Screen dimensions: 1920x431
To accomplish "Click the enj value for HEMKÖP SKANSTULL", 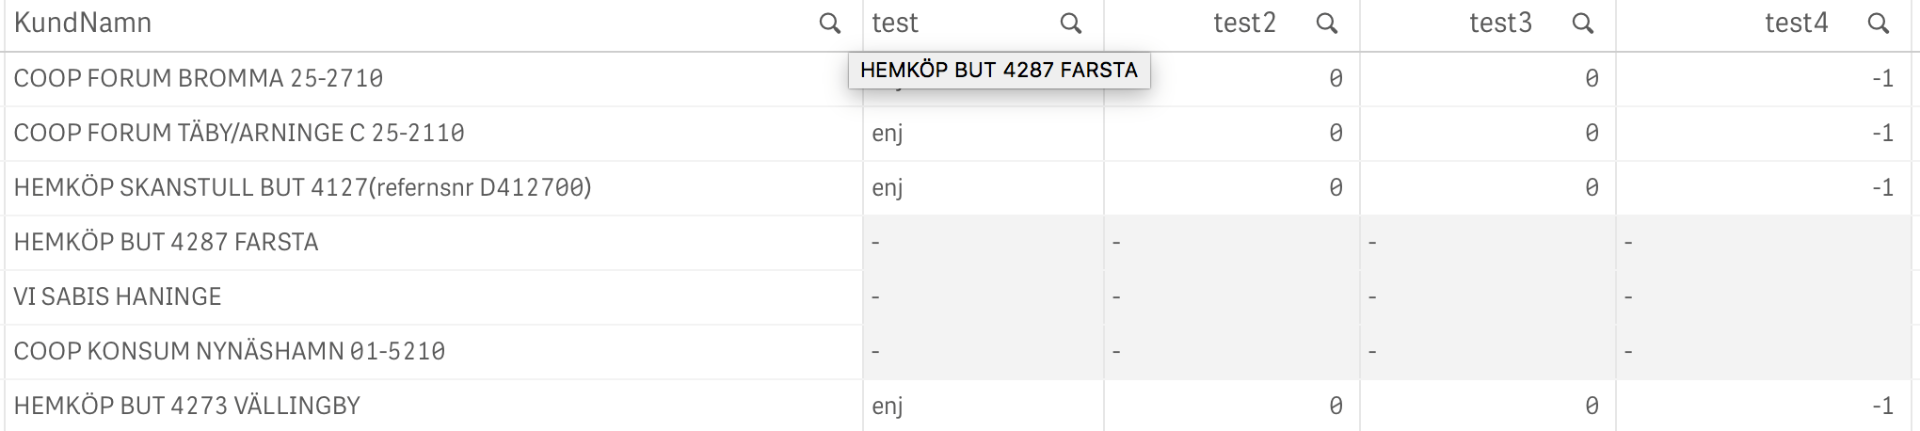I will pos(887,188).
